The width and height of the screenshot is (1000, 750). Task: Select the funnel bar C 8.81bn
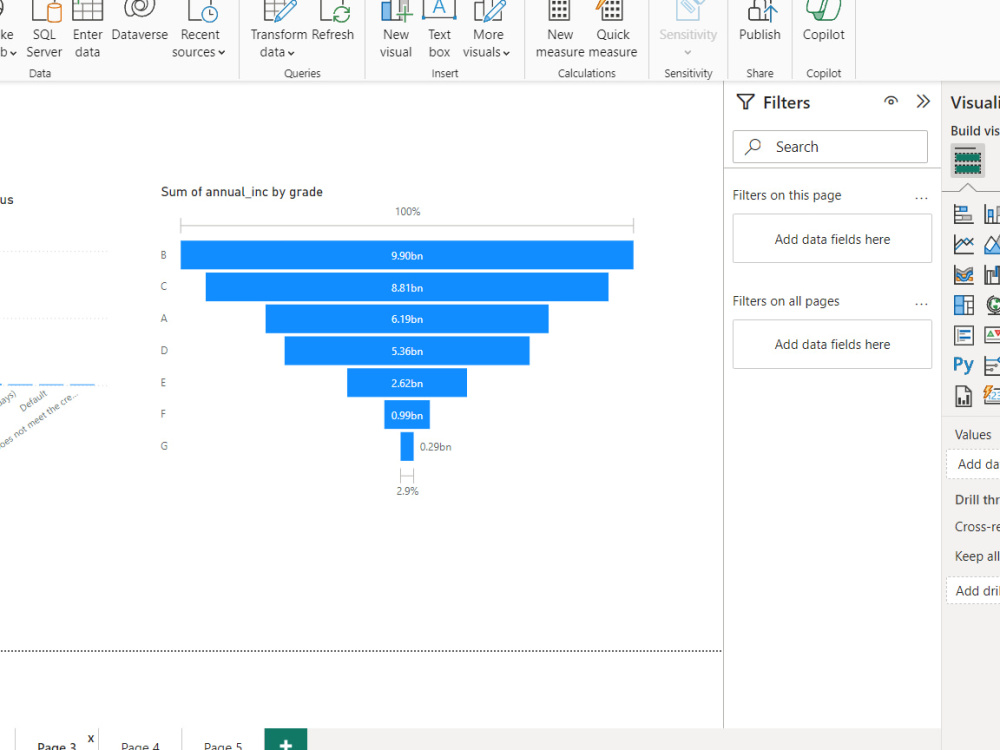click(407, 287)
